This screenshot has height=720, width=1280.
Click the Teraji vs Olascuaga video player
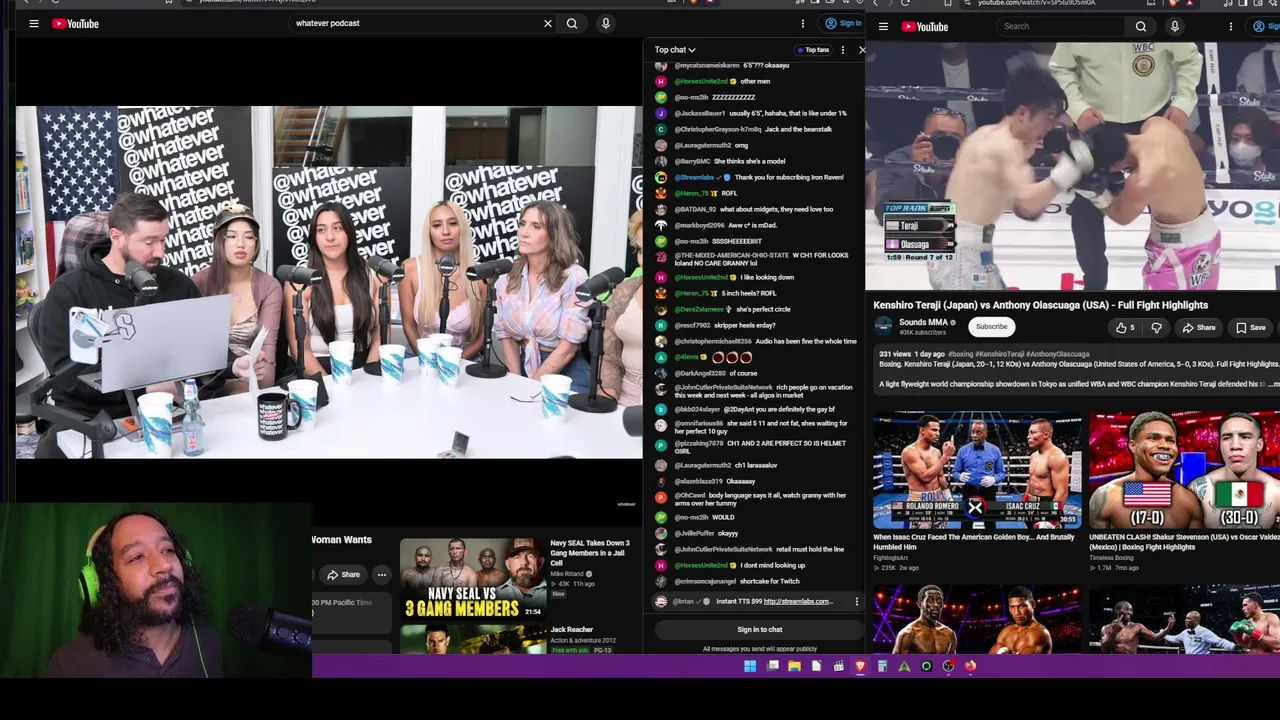[x=1072, y=166]
